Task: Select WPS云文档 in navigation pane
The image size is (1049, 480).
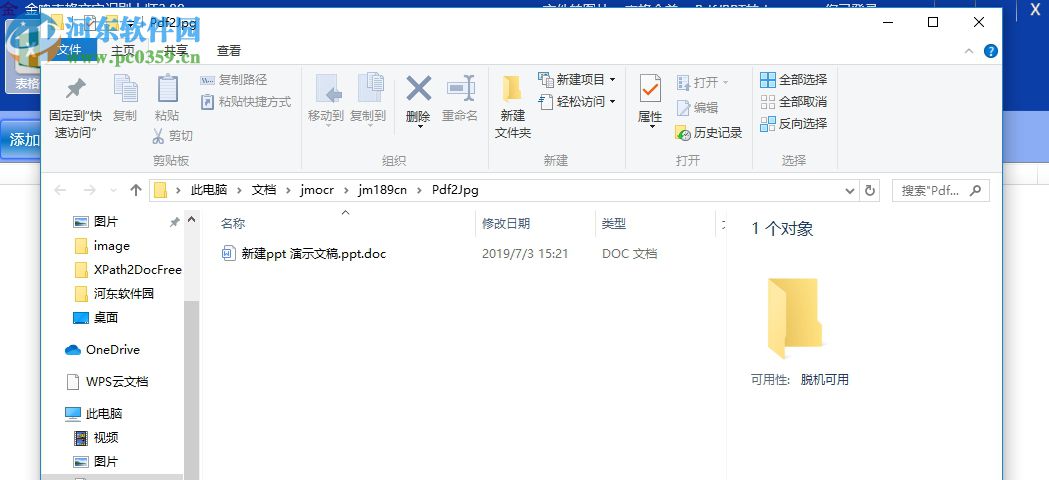Action: tap(107, 382)
